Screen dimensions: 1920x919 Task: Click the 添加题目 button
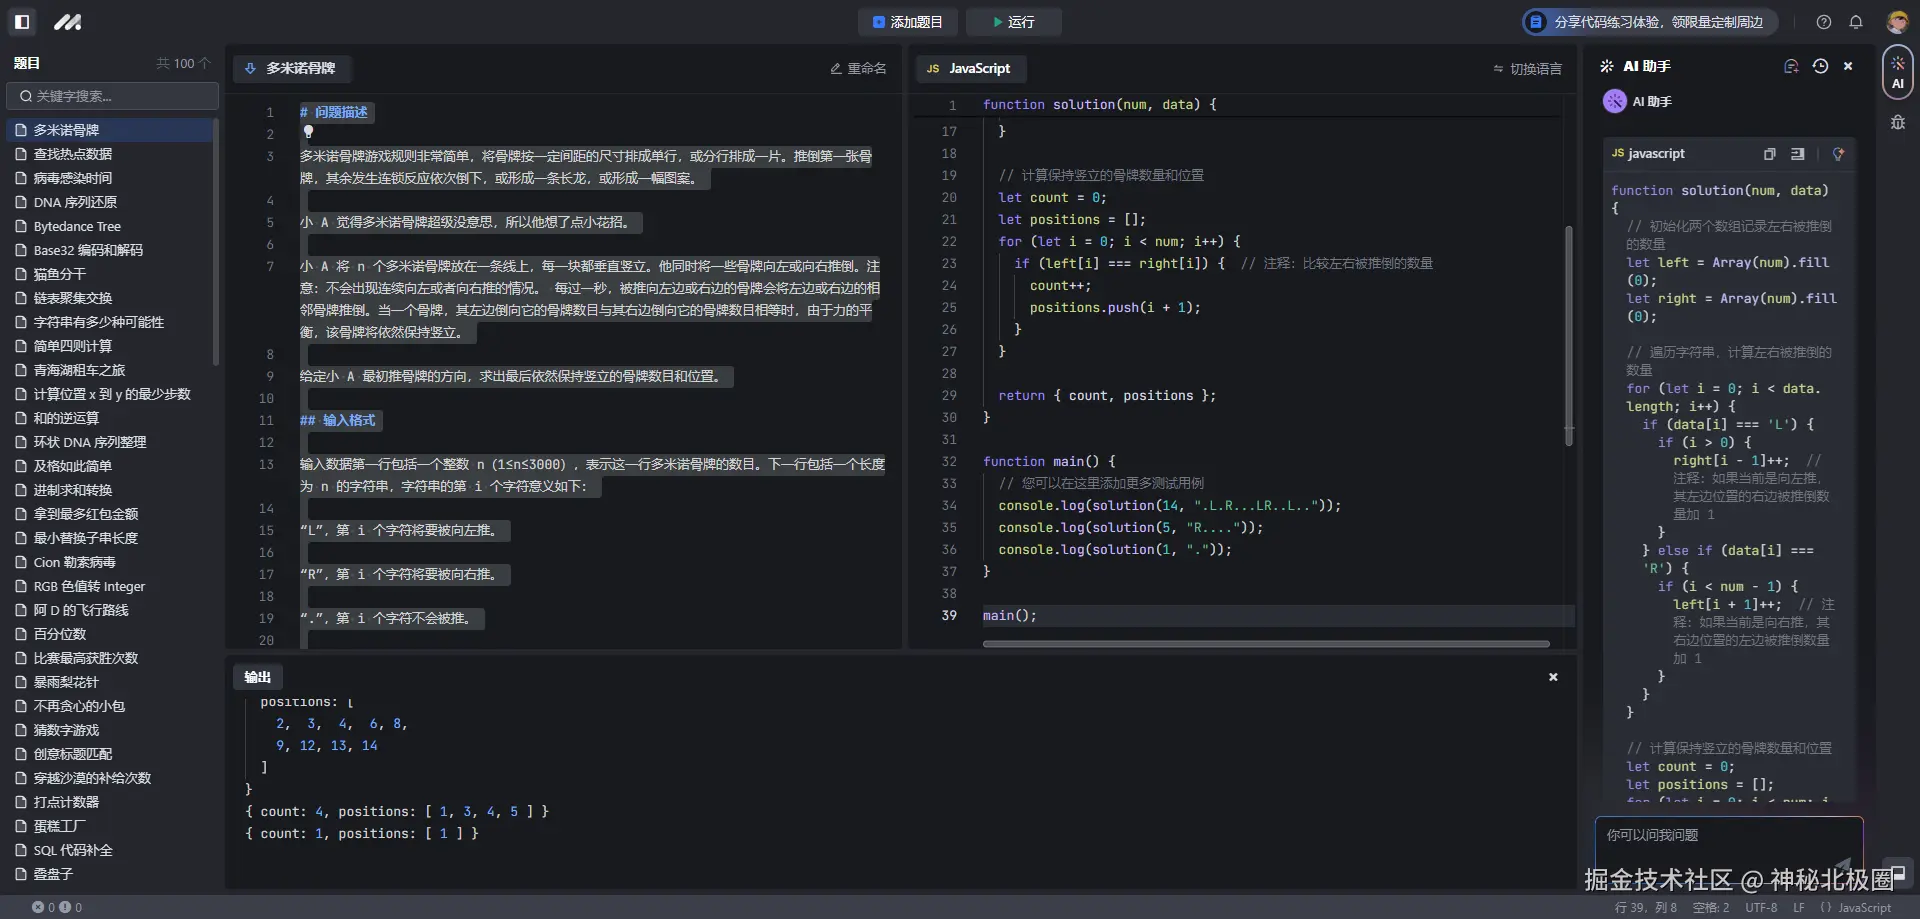pyautogui.click(x=907, y=22)
